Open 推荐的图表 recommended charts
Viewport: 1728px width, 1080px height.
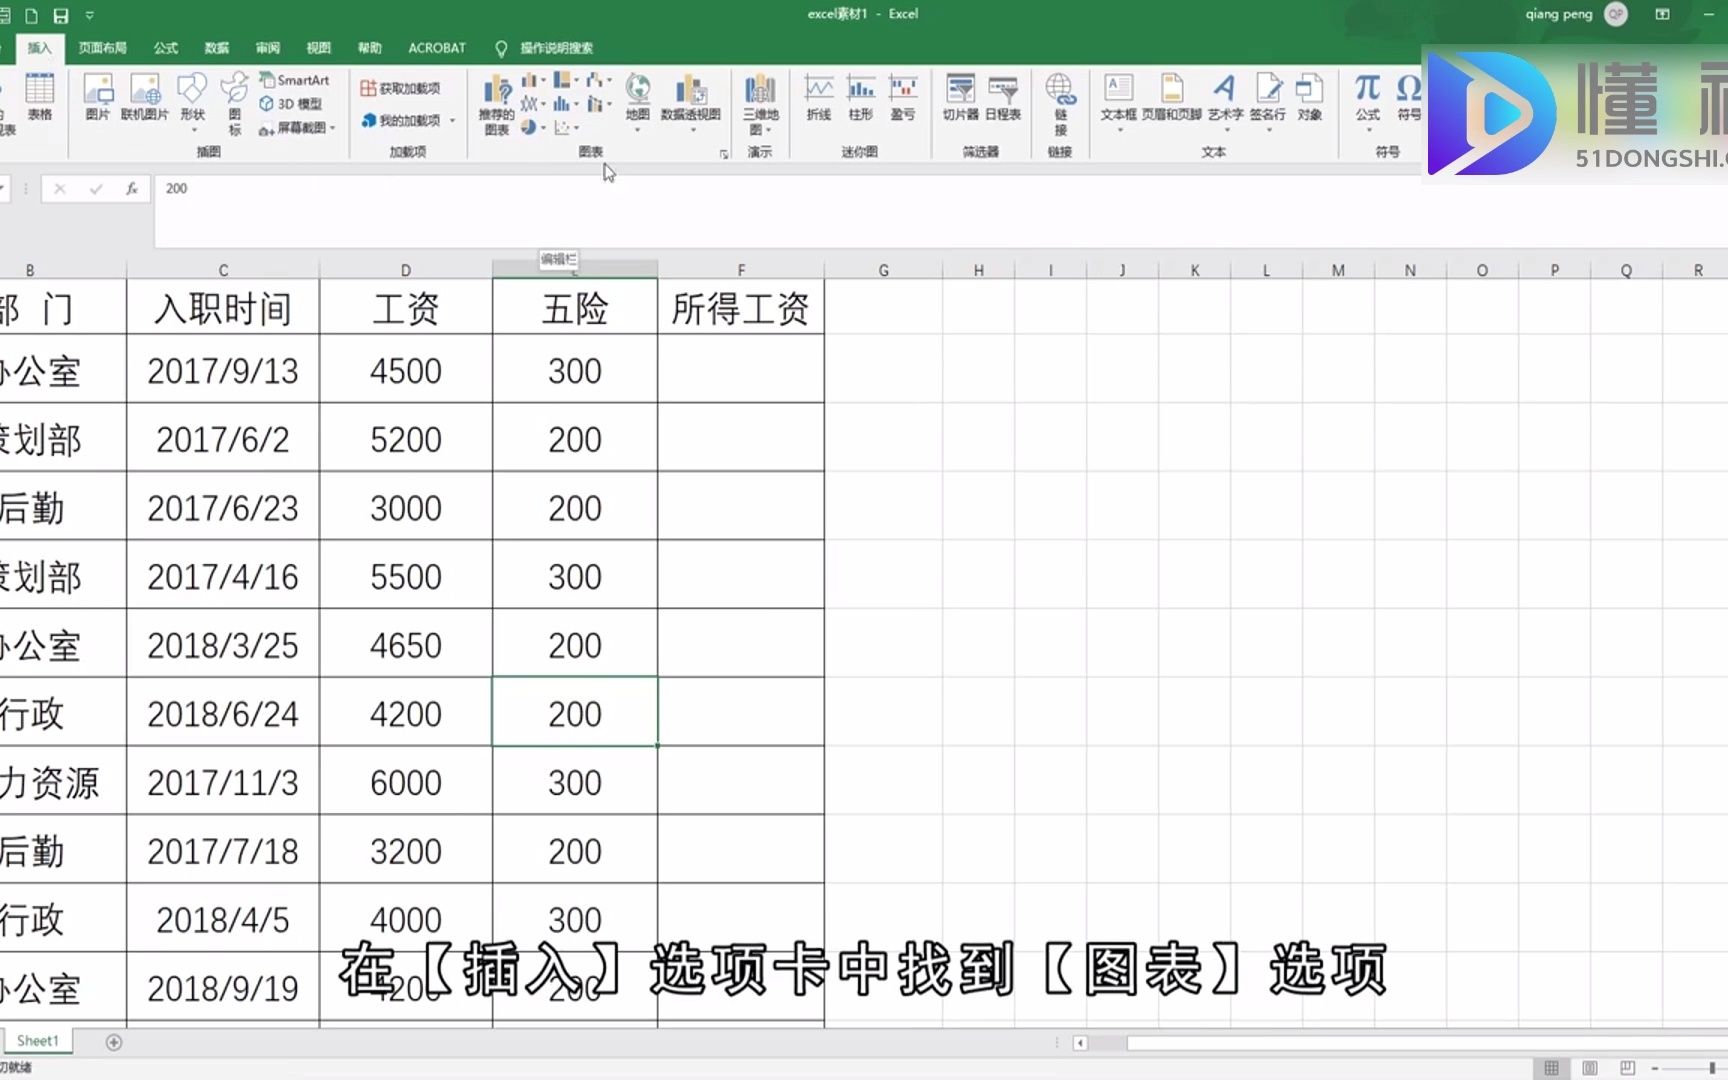pyautogui.click(x=496, y=104)
